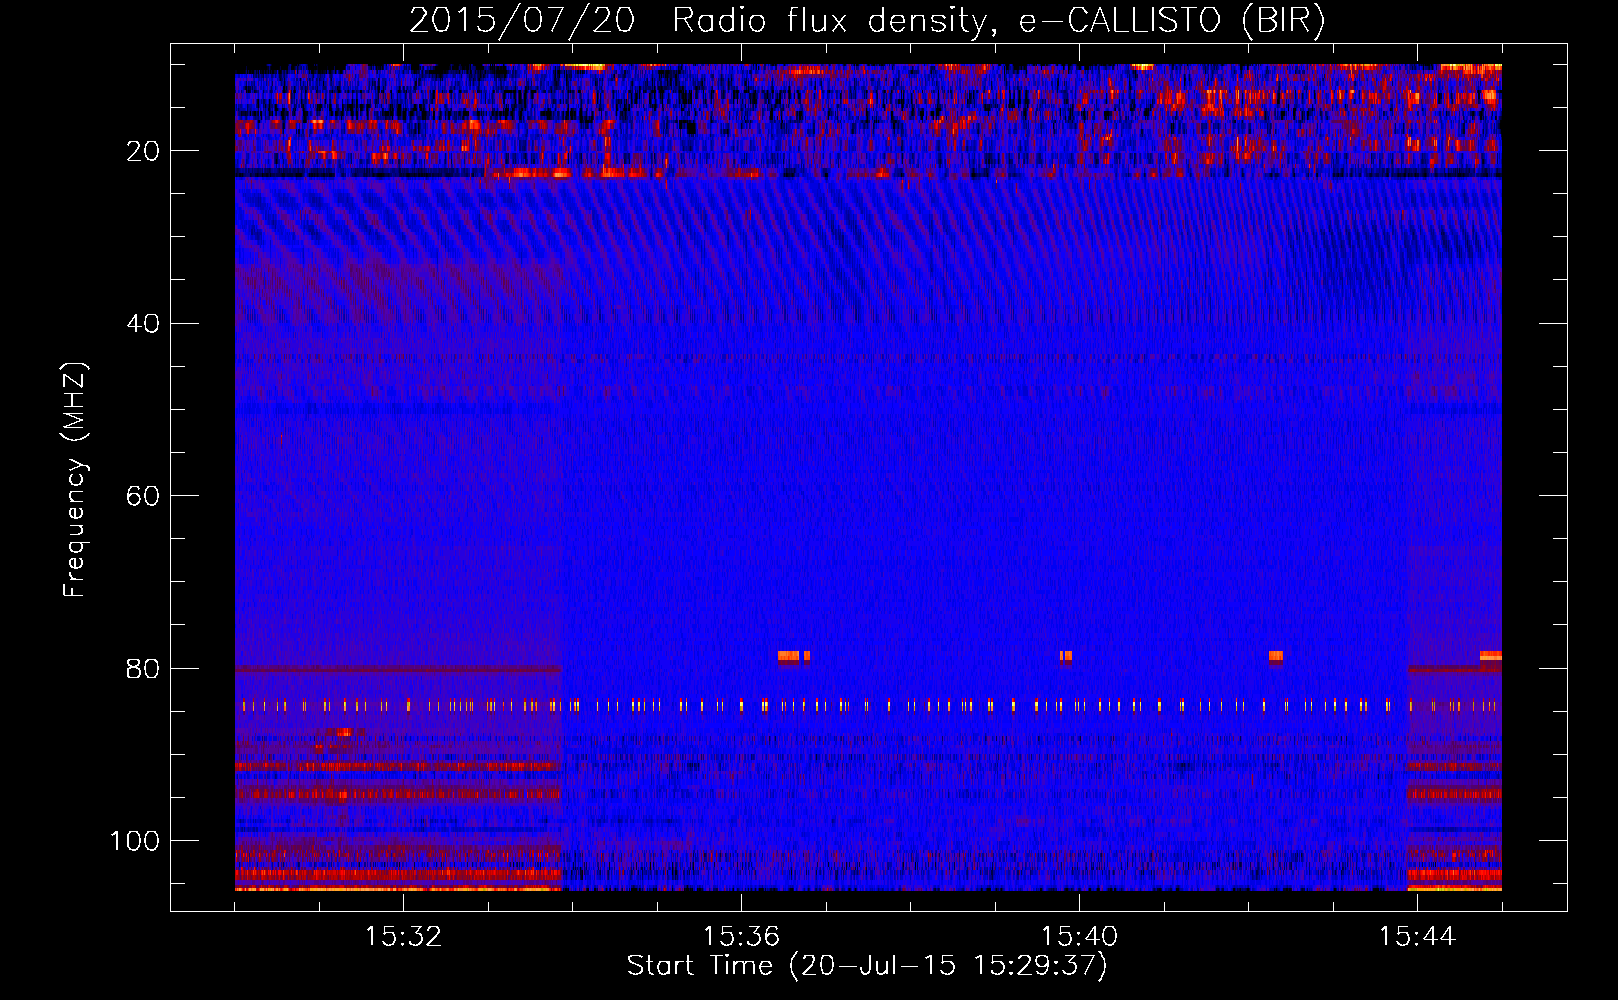1618x1000 pixels.
Task: Click the plot title '2015/07/20 Radio flux density, e-CALLISTO (BIR)'
Action: [x=867, y=20]
